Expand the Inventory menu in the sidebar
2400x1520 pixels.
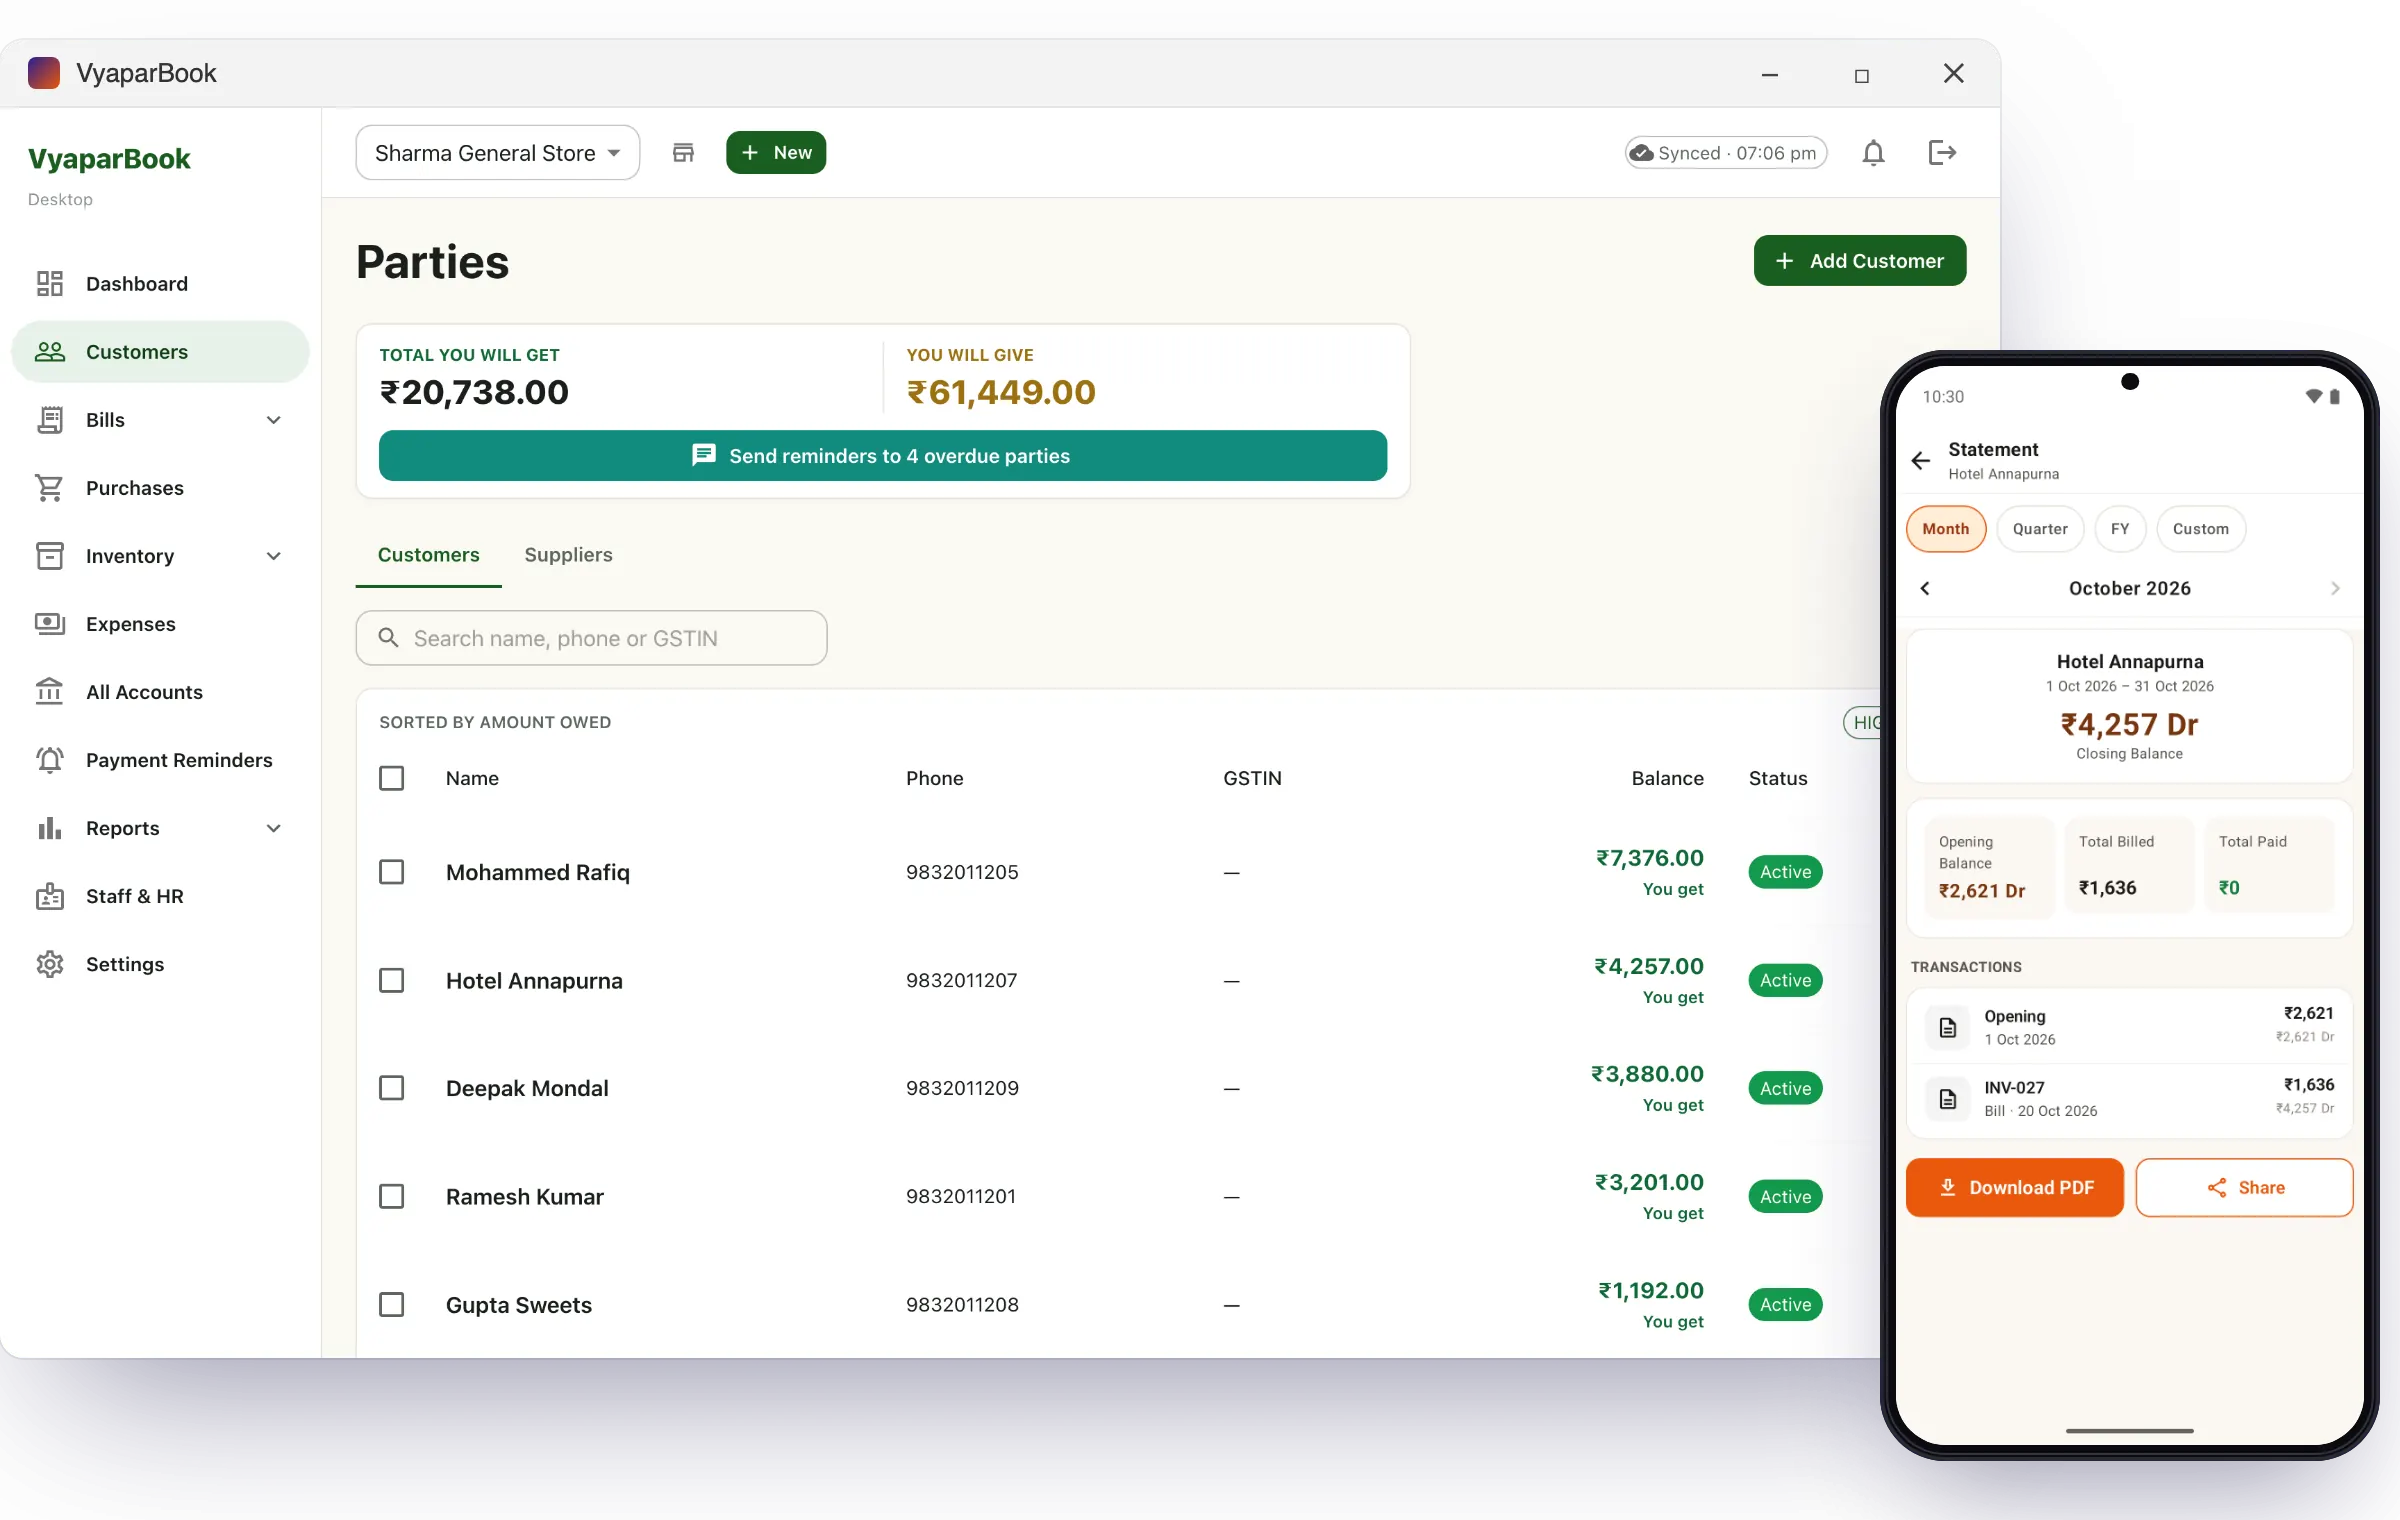tap(273, 556)
